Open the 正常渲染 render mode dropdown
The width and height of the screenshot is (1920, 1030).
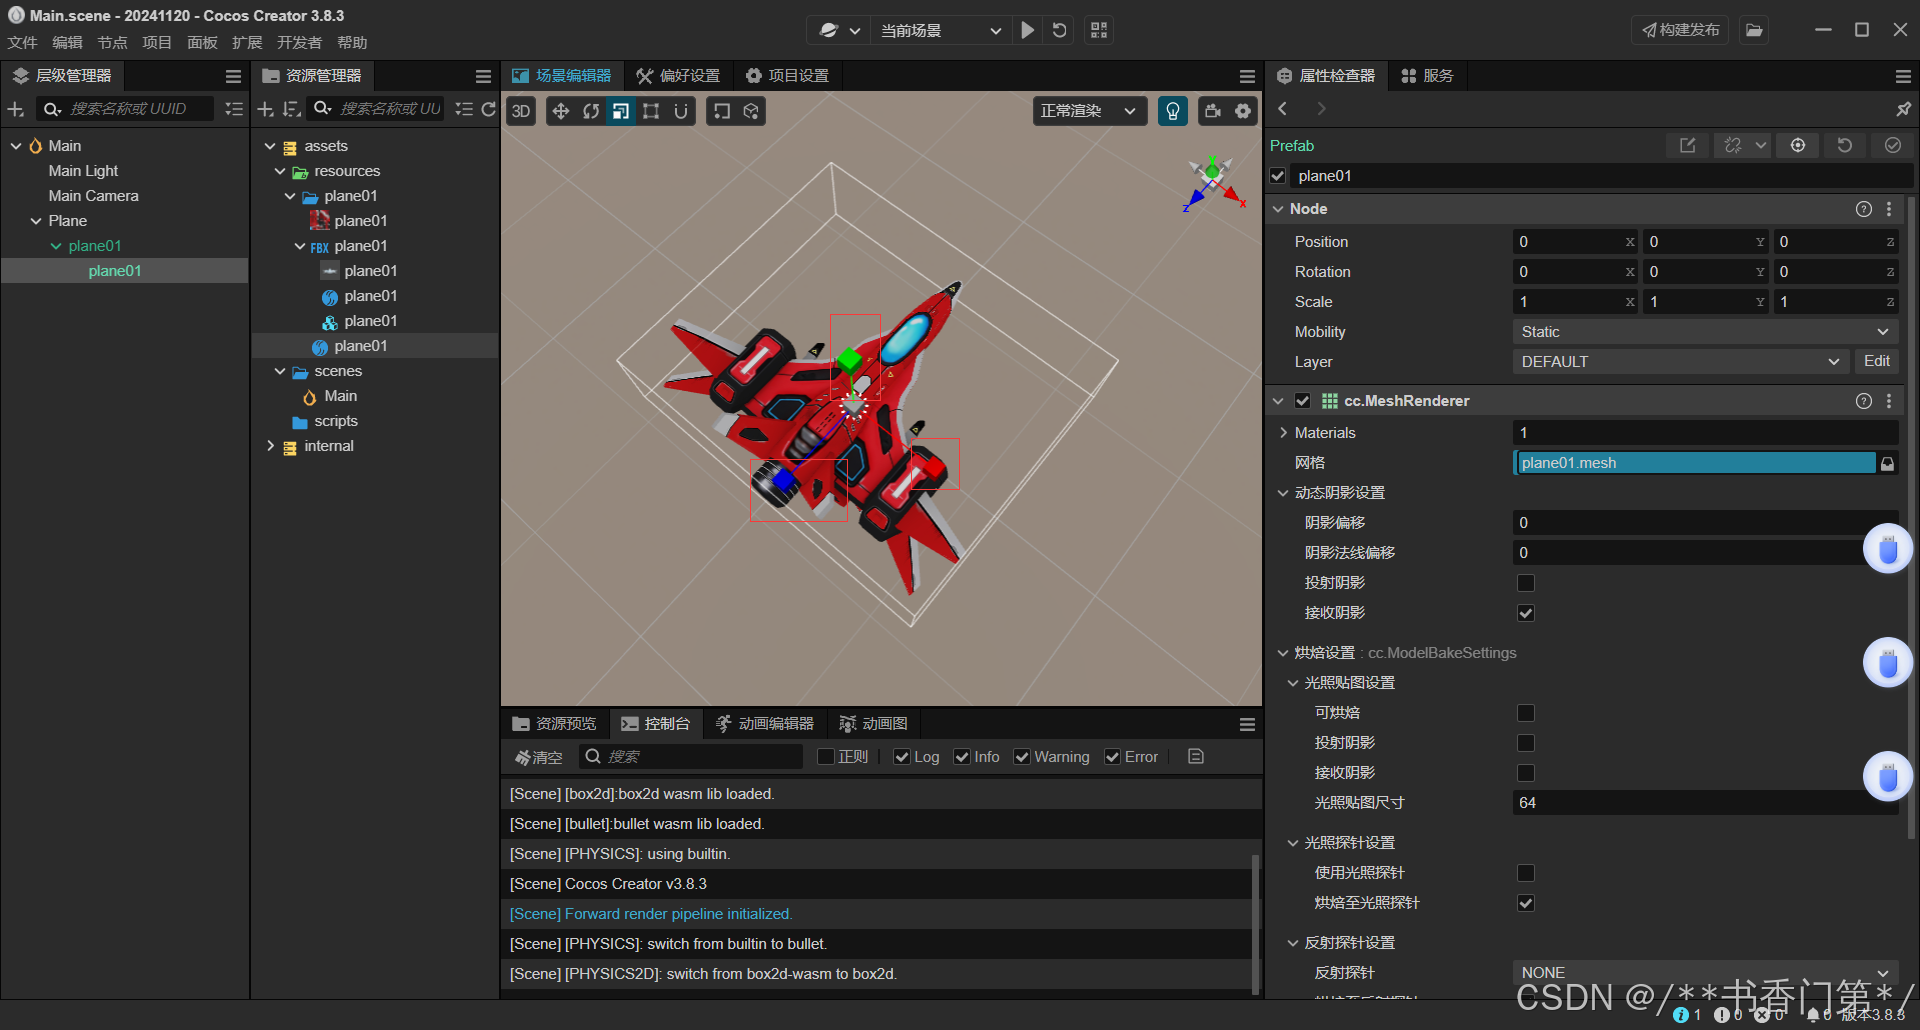click(x=1089, y=111)
